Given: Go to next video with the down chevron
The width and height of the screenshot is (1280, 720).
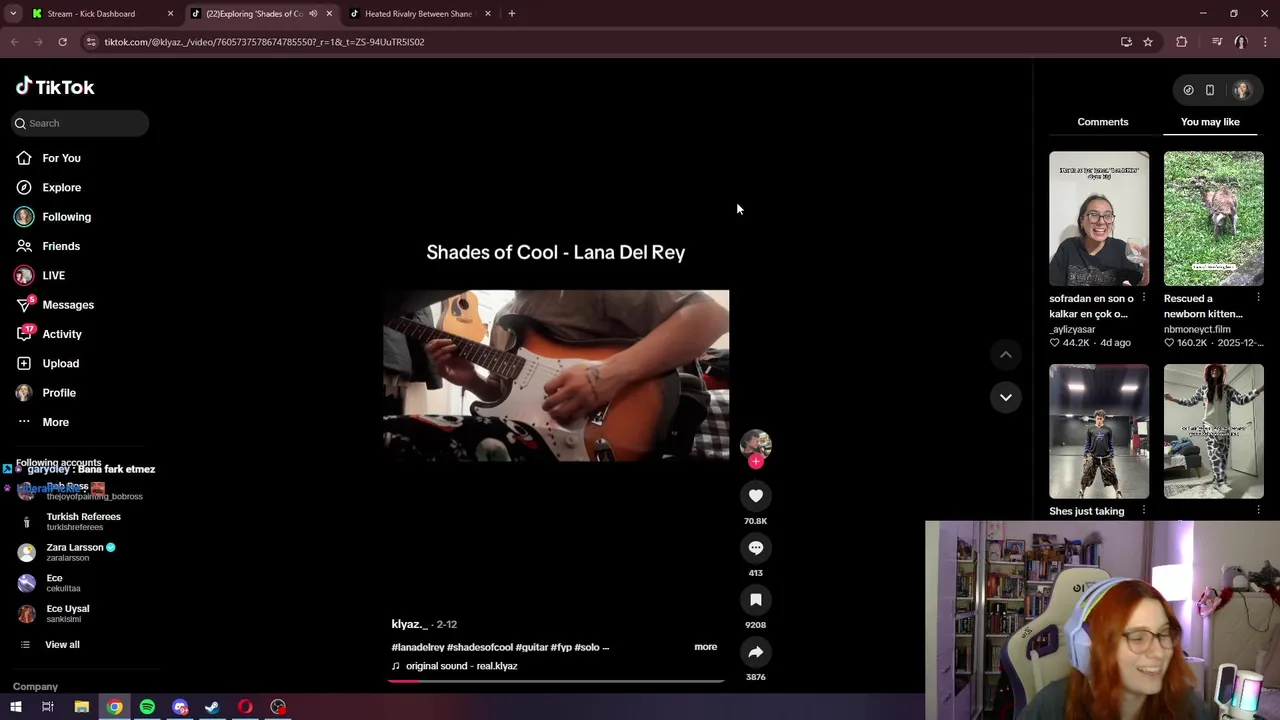Looking at the screenshot, I should (x=1006, y=397).
